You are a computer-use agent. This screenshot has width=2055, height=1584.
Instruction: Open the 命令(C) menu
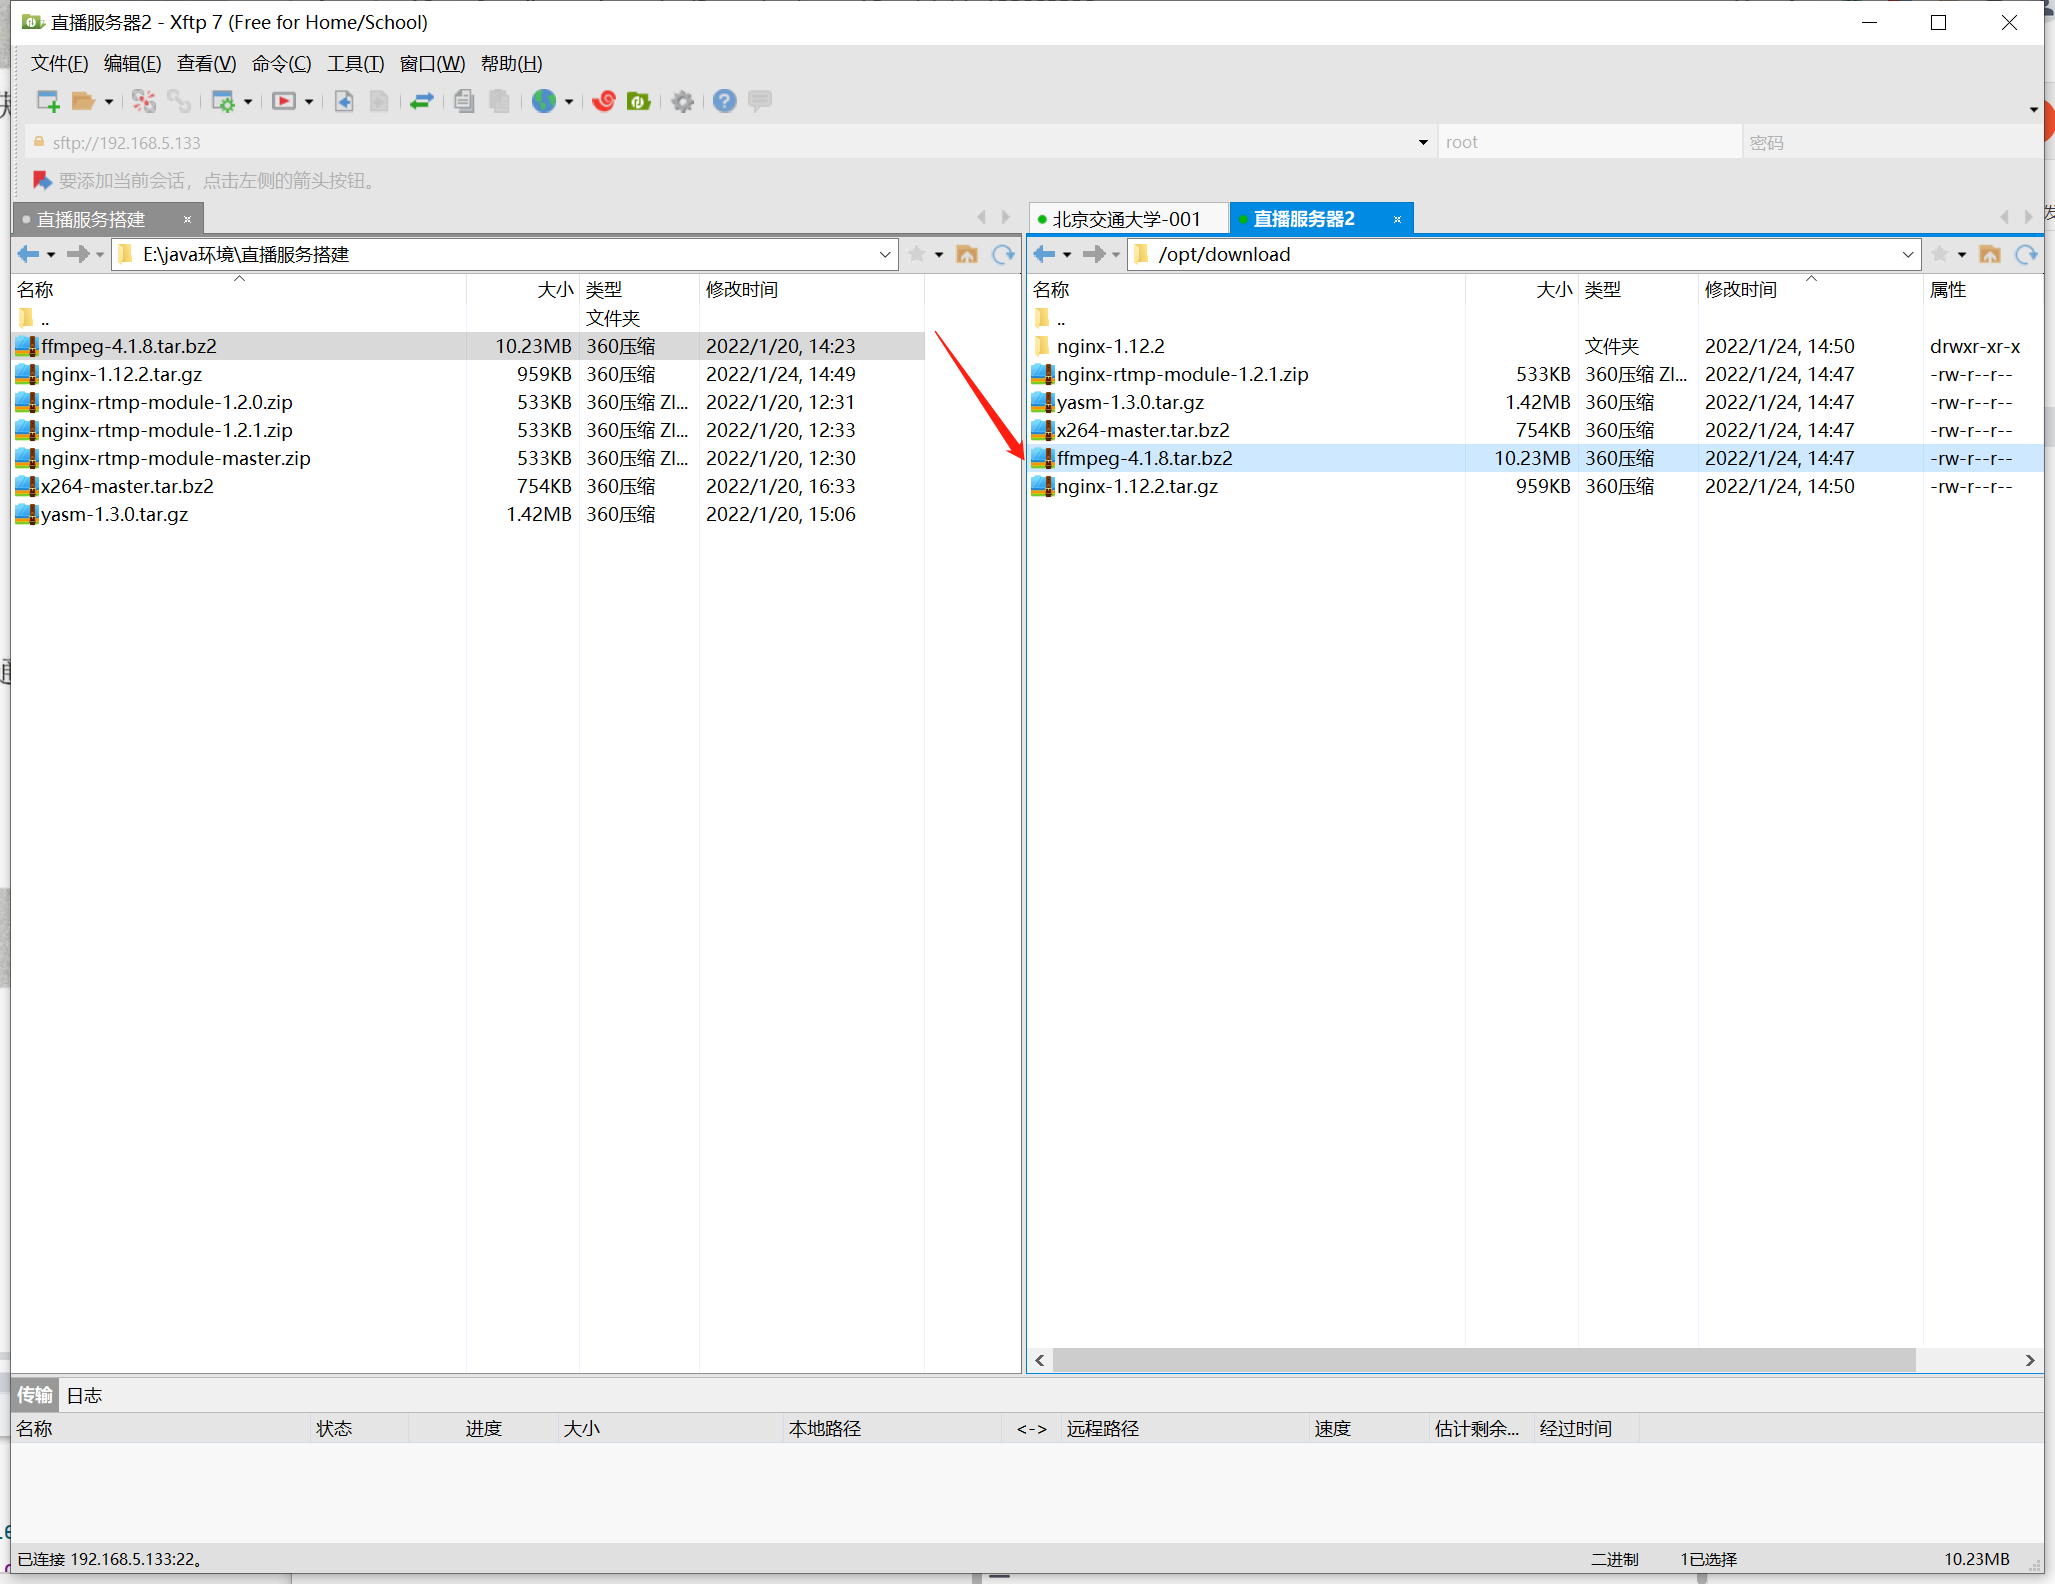click(x=281, y=64)
